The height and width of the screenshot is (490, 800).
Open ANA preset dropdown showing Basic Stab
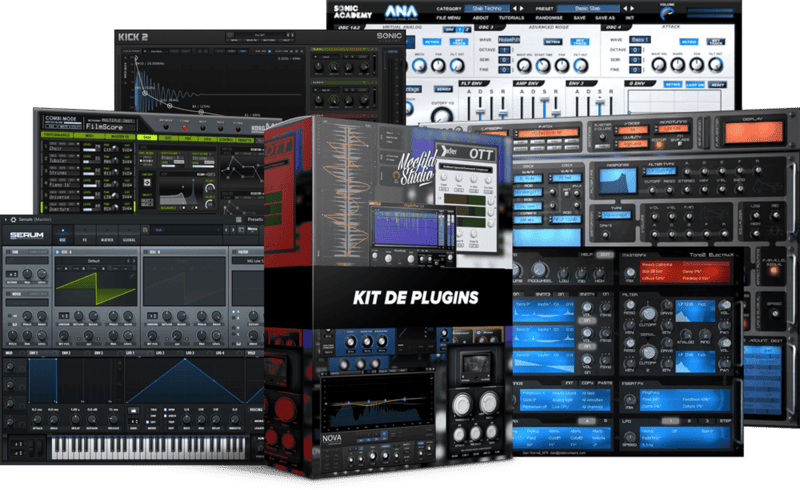588,9
